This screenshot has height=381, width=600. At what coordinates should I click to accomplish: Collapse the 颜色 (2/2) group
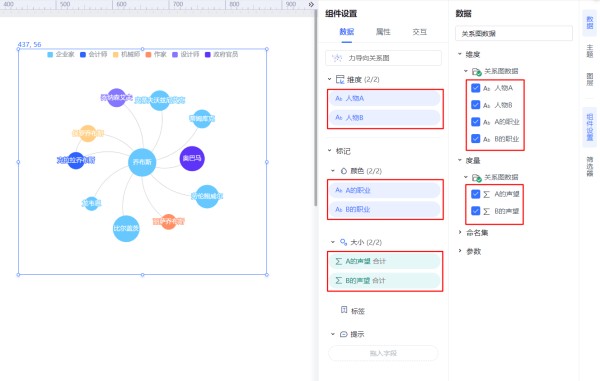click(x=333, y=171)
